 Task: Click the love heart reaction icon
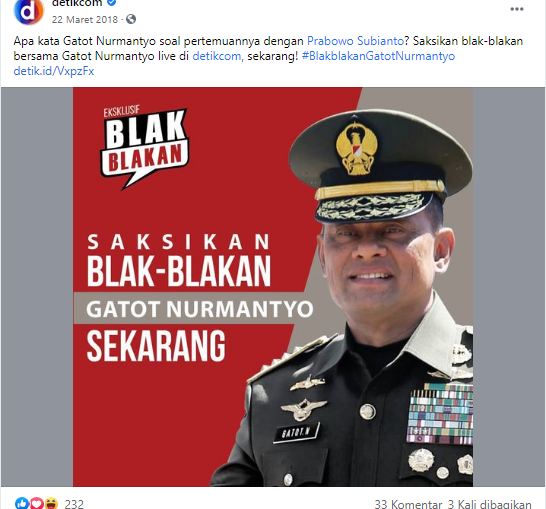coord(36,504)
